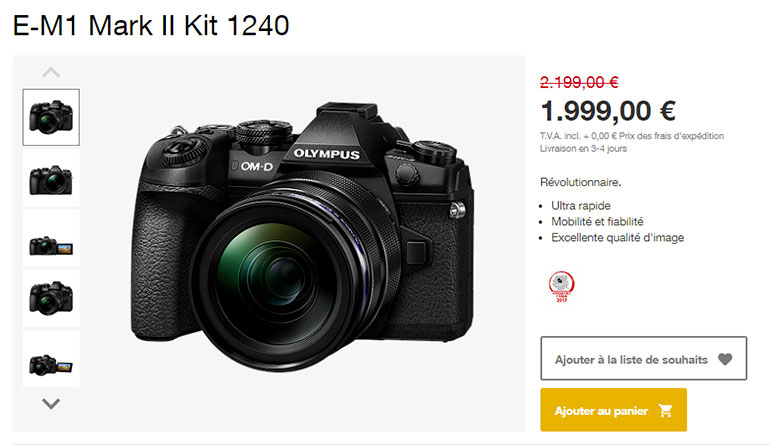Click the E-M1 Mark II Kit 1240 title

[x=151, y=26]
